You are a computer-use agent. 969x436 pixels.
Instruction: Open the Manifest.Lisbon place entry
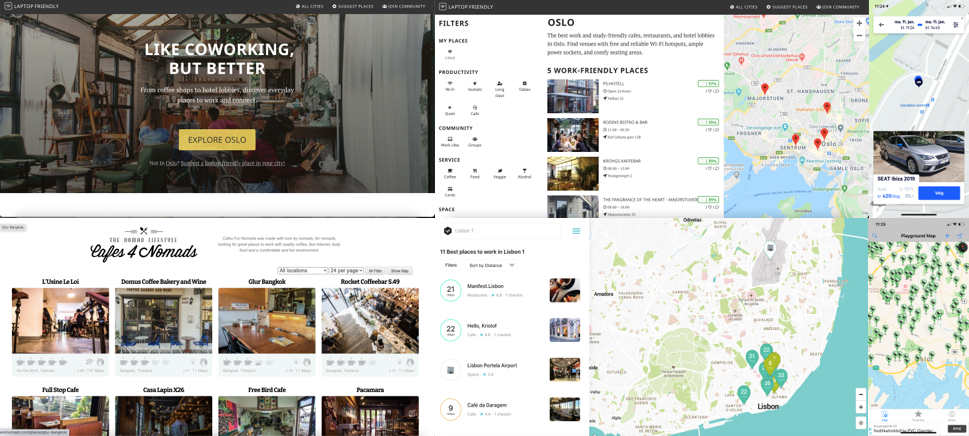pos(510,290)
